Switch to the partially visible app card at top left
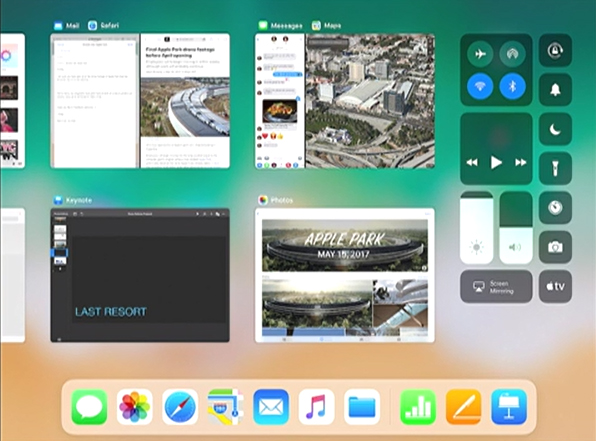Screen dimensions: 596x441 point(13,101)
